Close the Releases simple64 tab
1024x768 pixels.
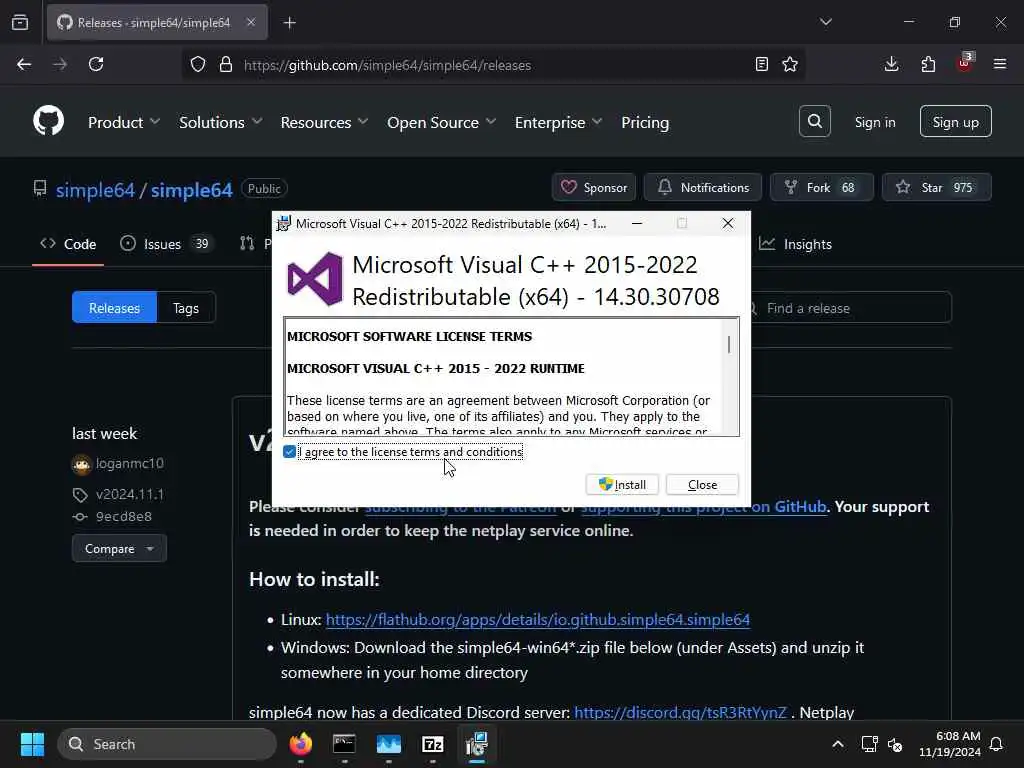251,22
